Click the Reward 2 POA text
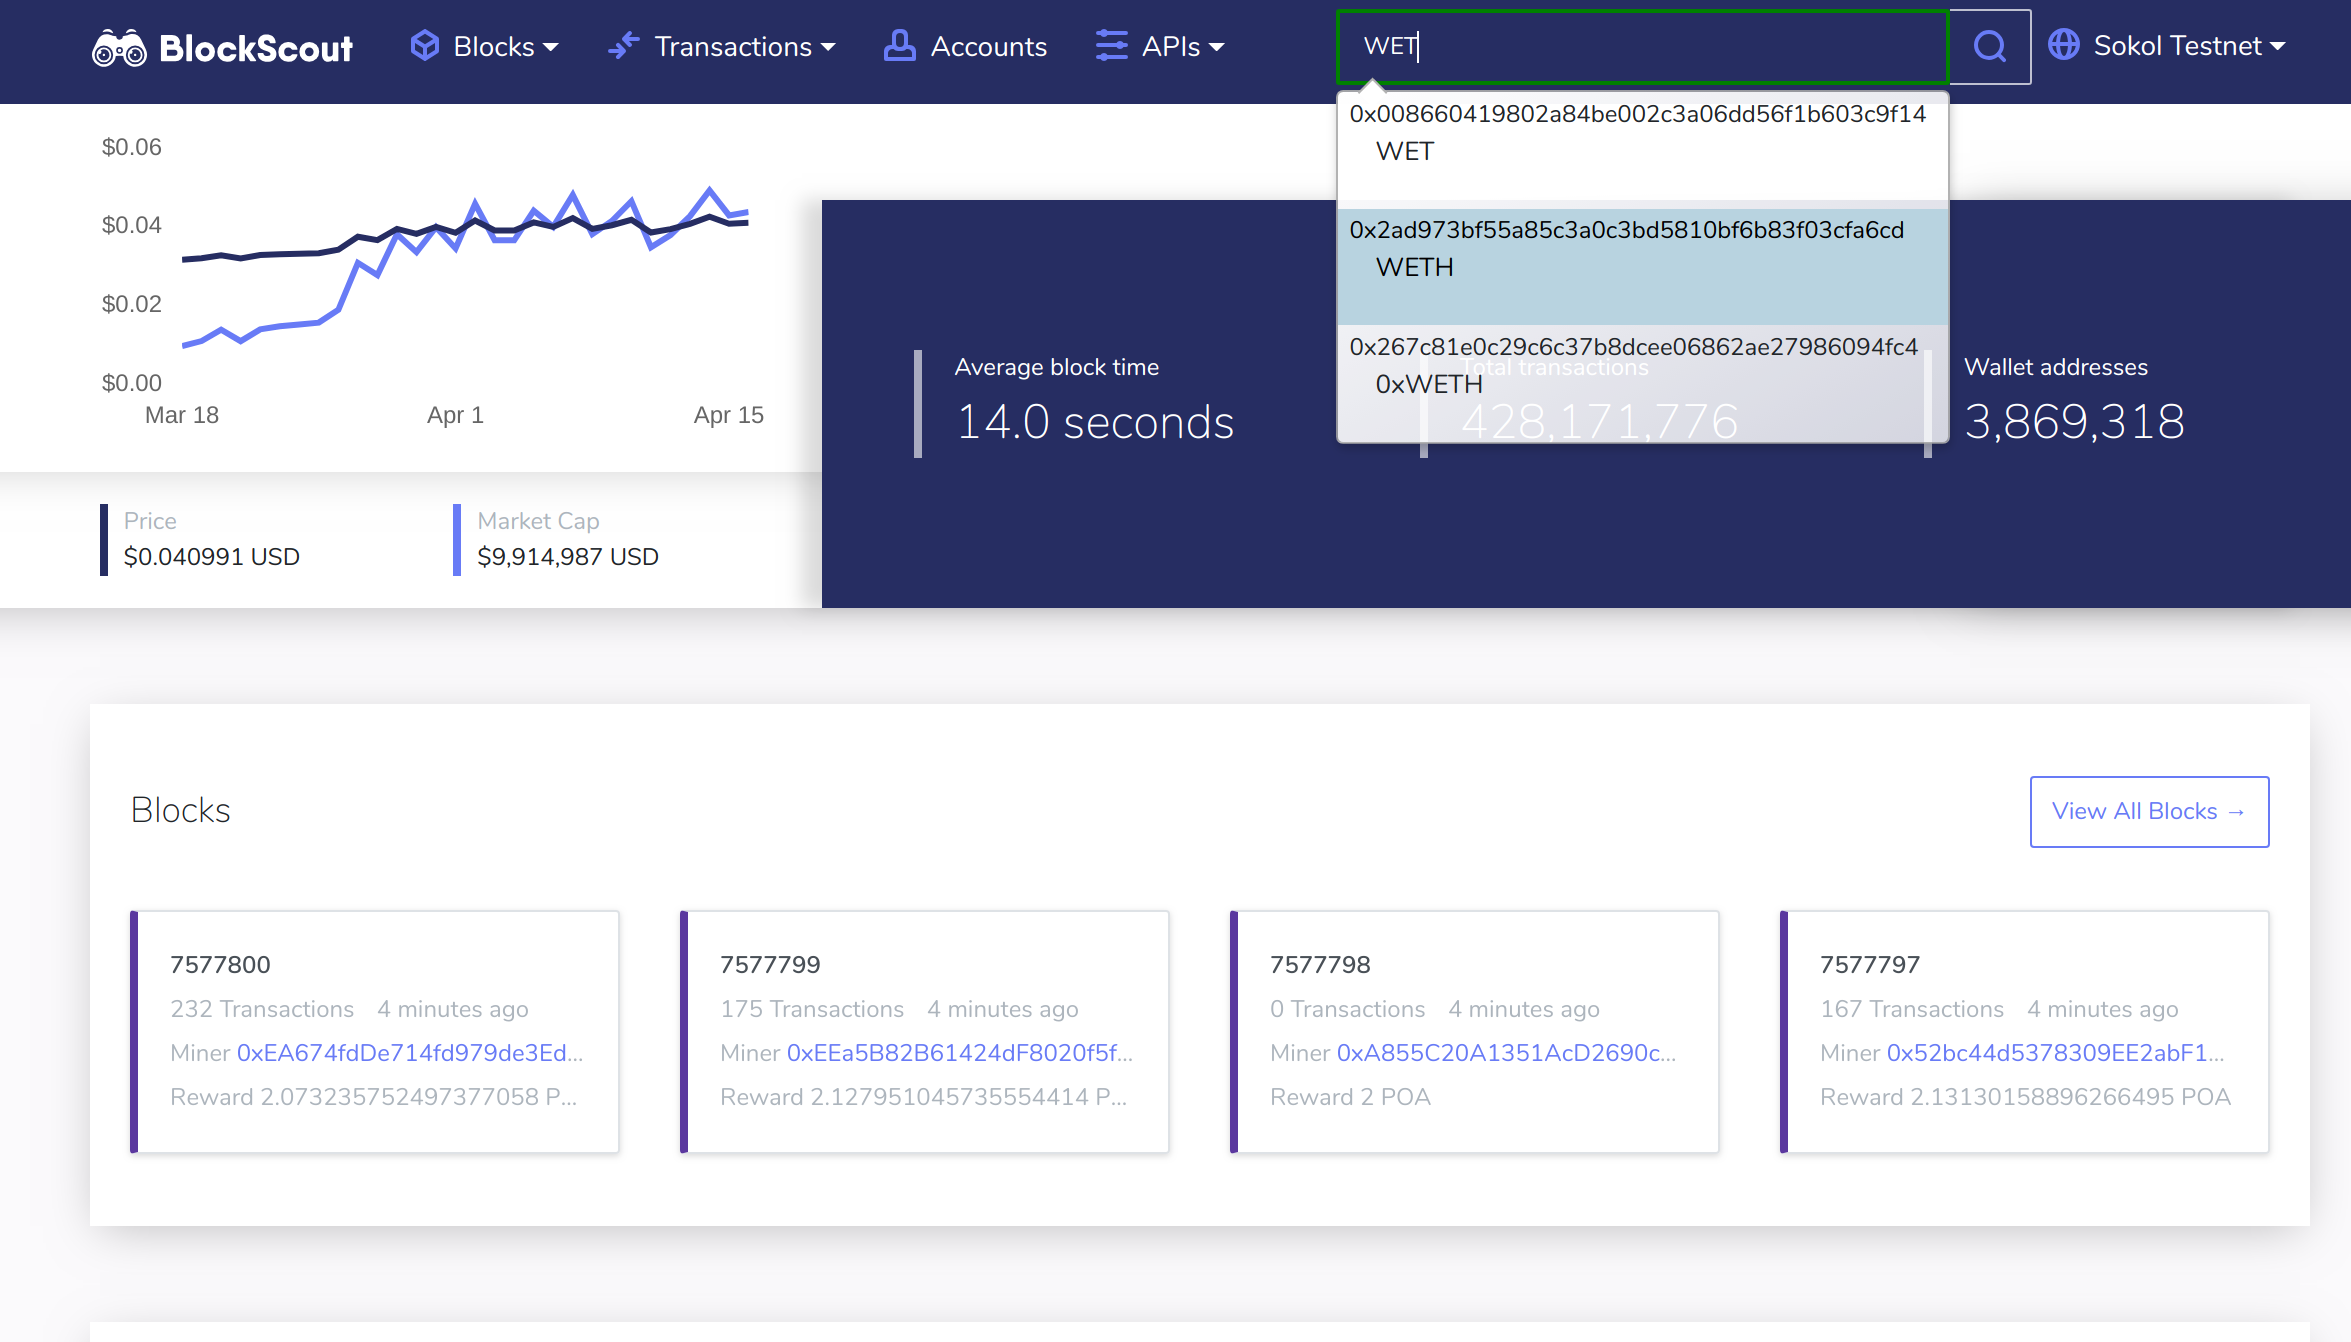This screenshot has height=1342, width=2351. [1350, 1097]
